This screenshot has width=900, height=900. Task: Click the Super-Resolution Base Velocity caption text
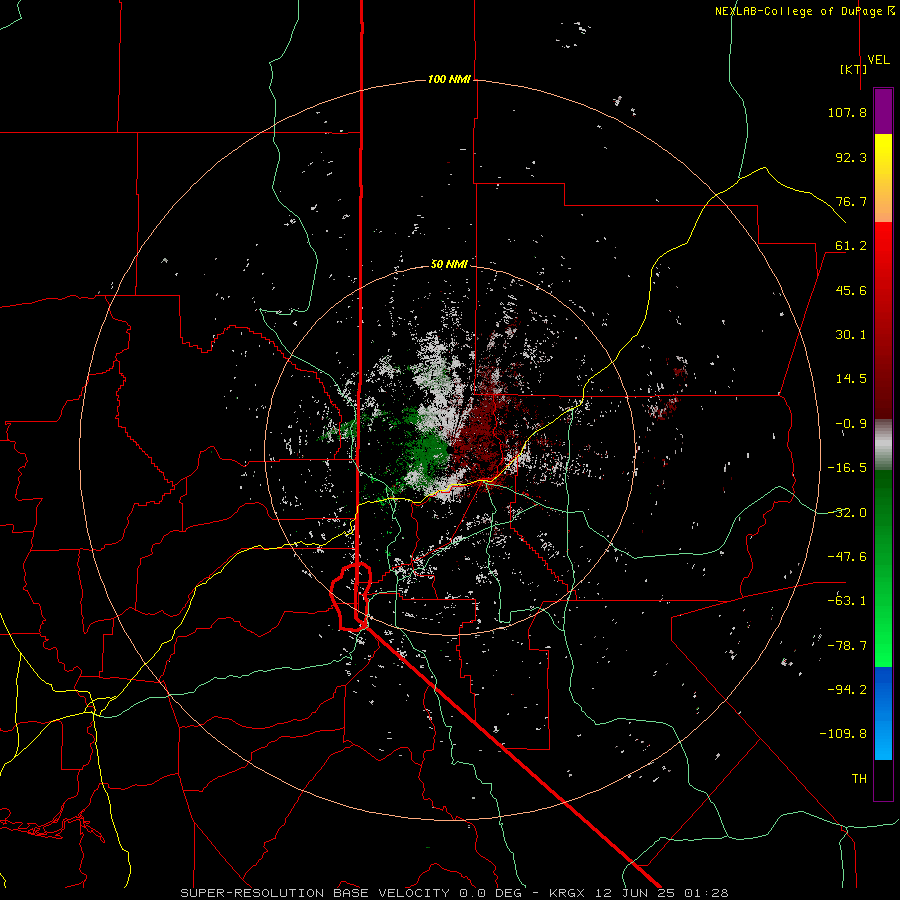pos(315,893)
